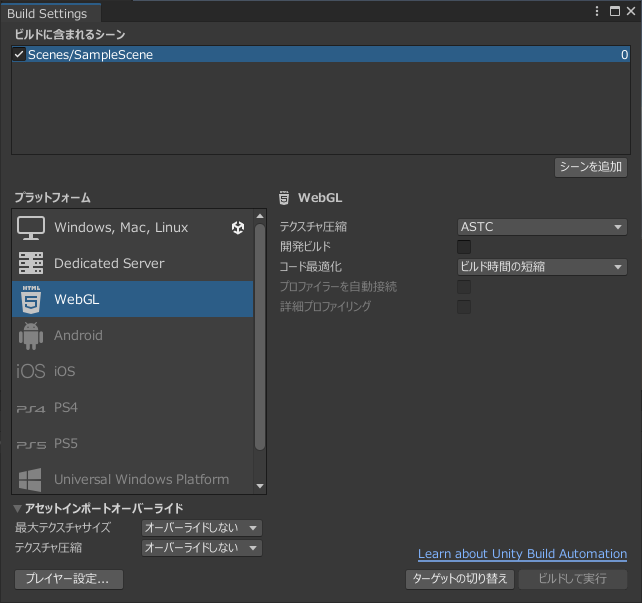The height and width of the screenshot is (603, 642).
Task: Click the PS4 logo icon
Action: click(31, 409)
